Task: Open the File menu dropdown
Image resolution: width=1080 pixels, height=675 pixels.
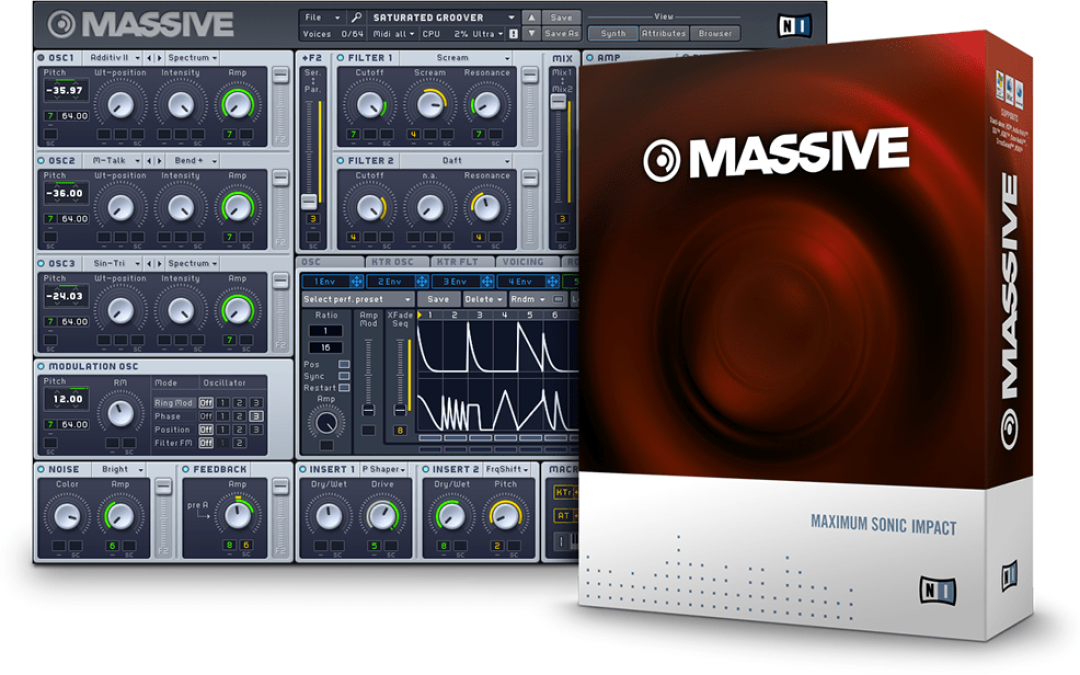Action: click(322, 17)
